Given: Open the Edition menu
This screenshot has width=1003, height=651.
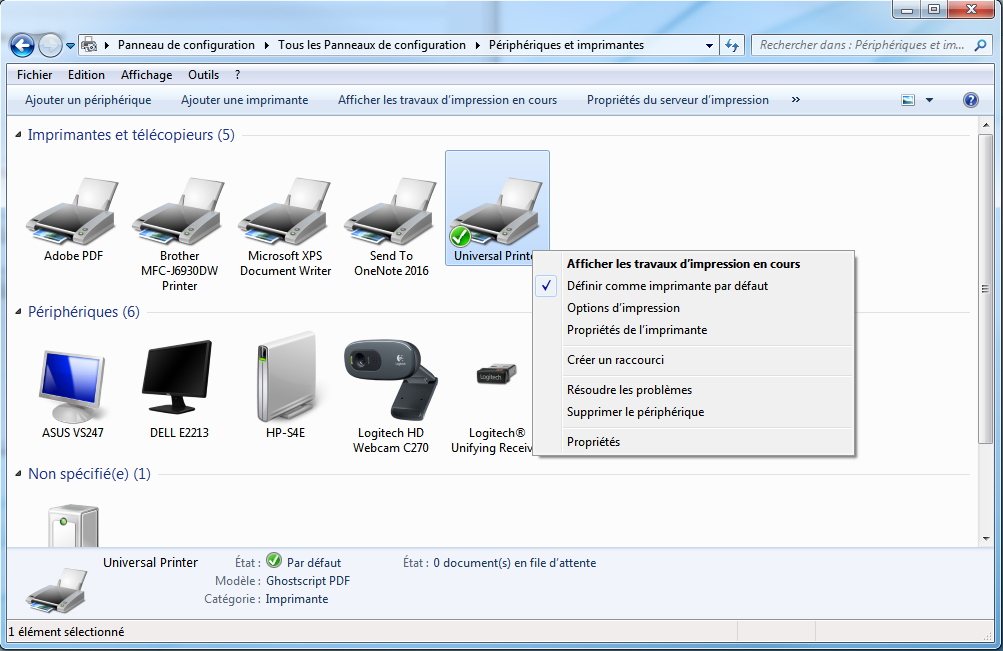Looking at the screenshot, I should point(86,75).
